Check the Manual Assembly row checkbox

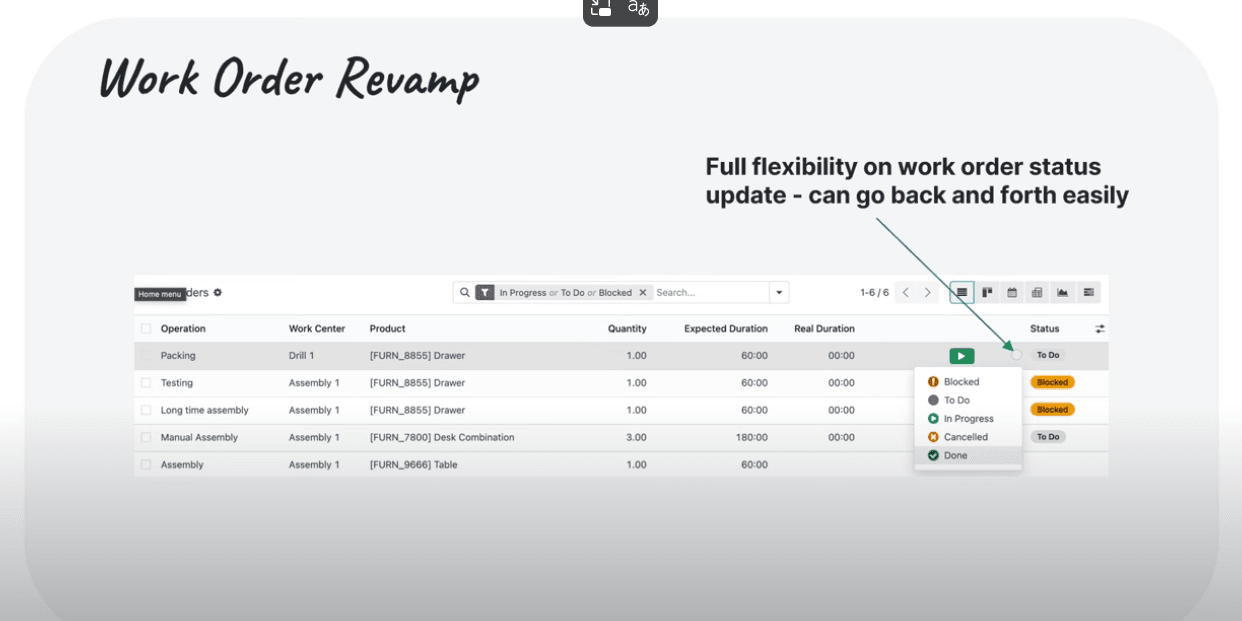click(x=146, y=437)
